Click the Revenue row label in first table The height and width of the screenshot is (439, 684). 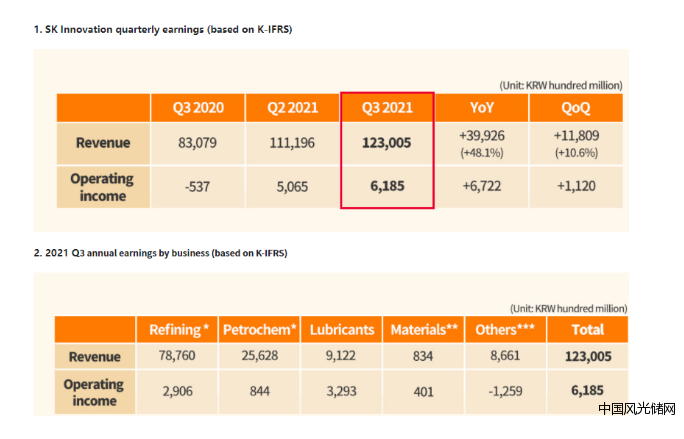pos(103,143)
